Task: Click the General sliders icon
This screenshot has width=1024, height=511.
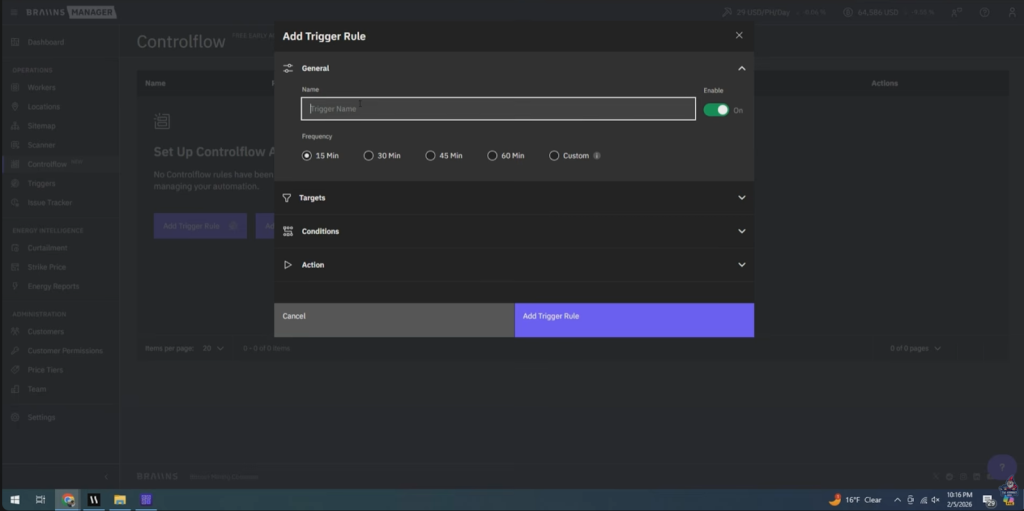Action: coord(288,68)
